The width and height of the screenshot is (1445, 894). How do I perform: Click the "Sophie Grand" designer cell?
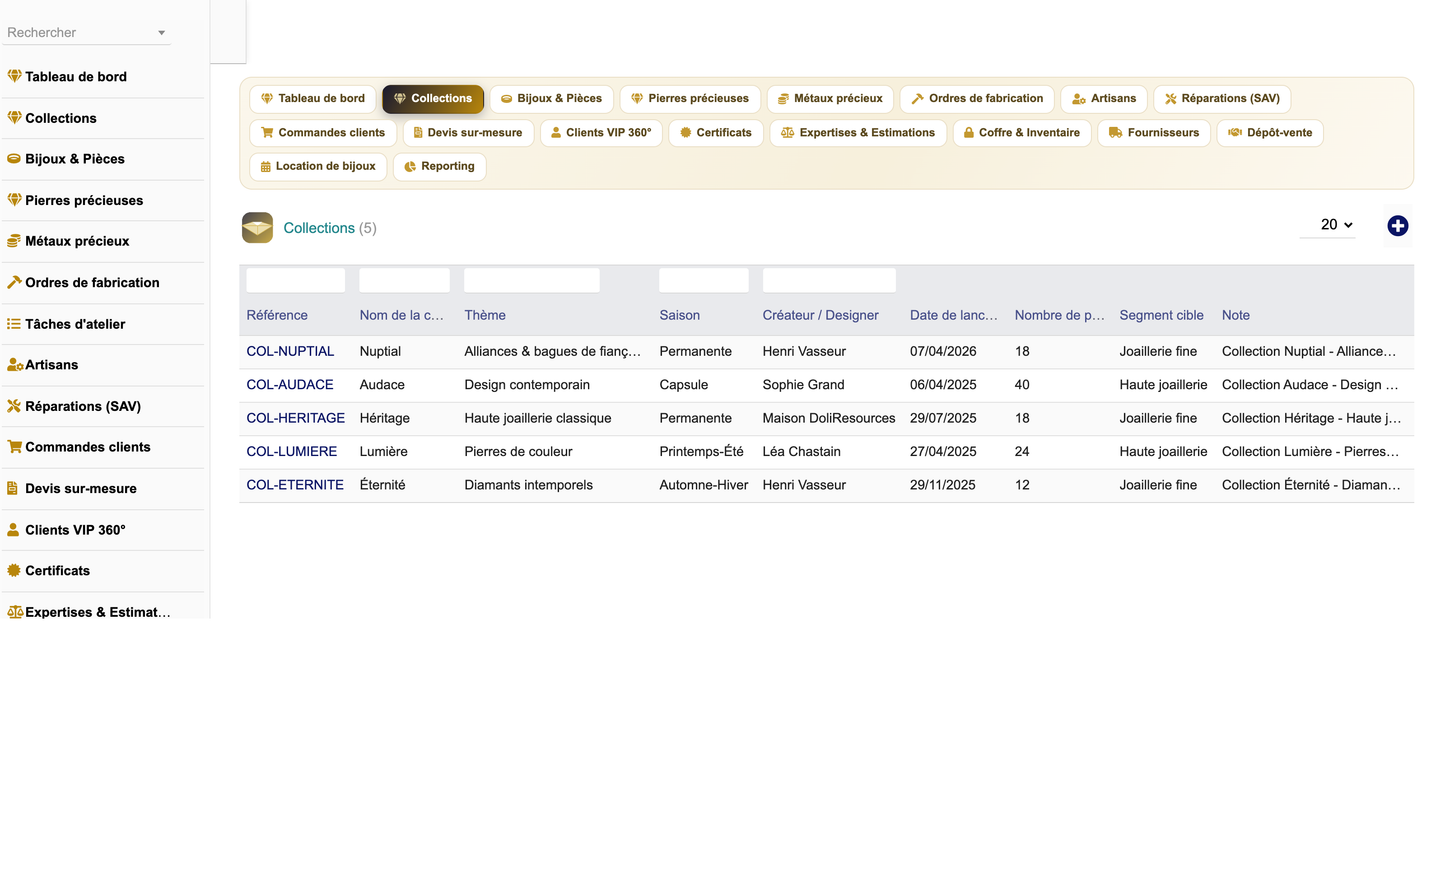tap(803, 385)
